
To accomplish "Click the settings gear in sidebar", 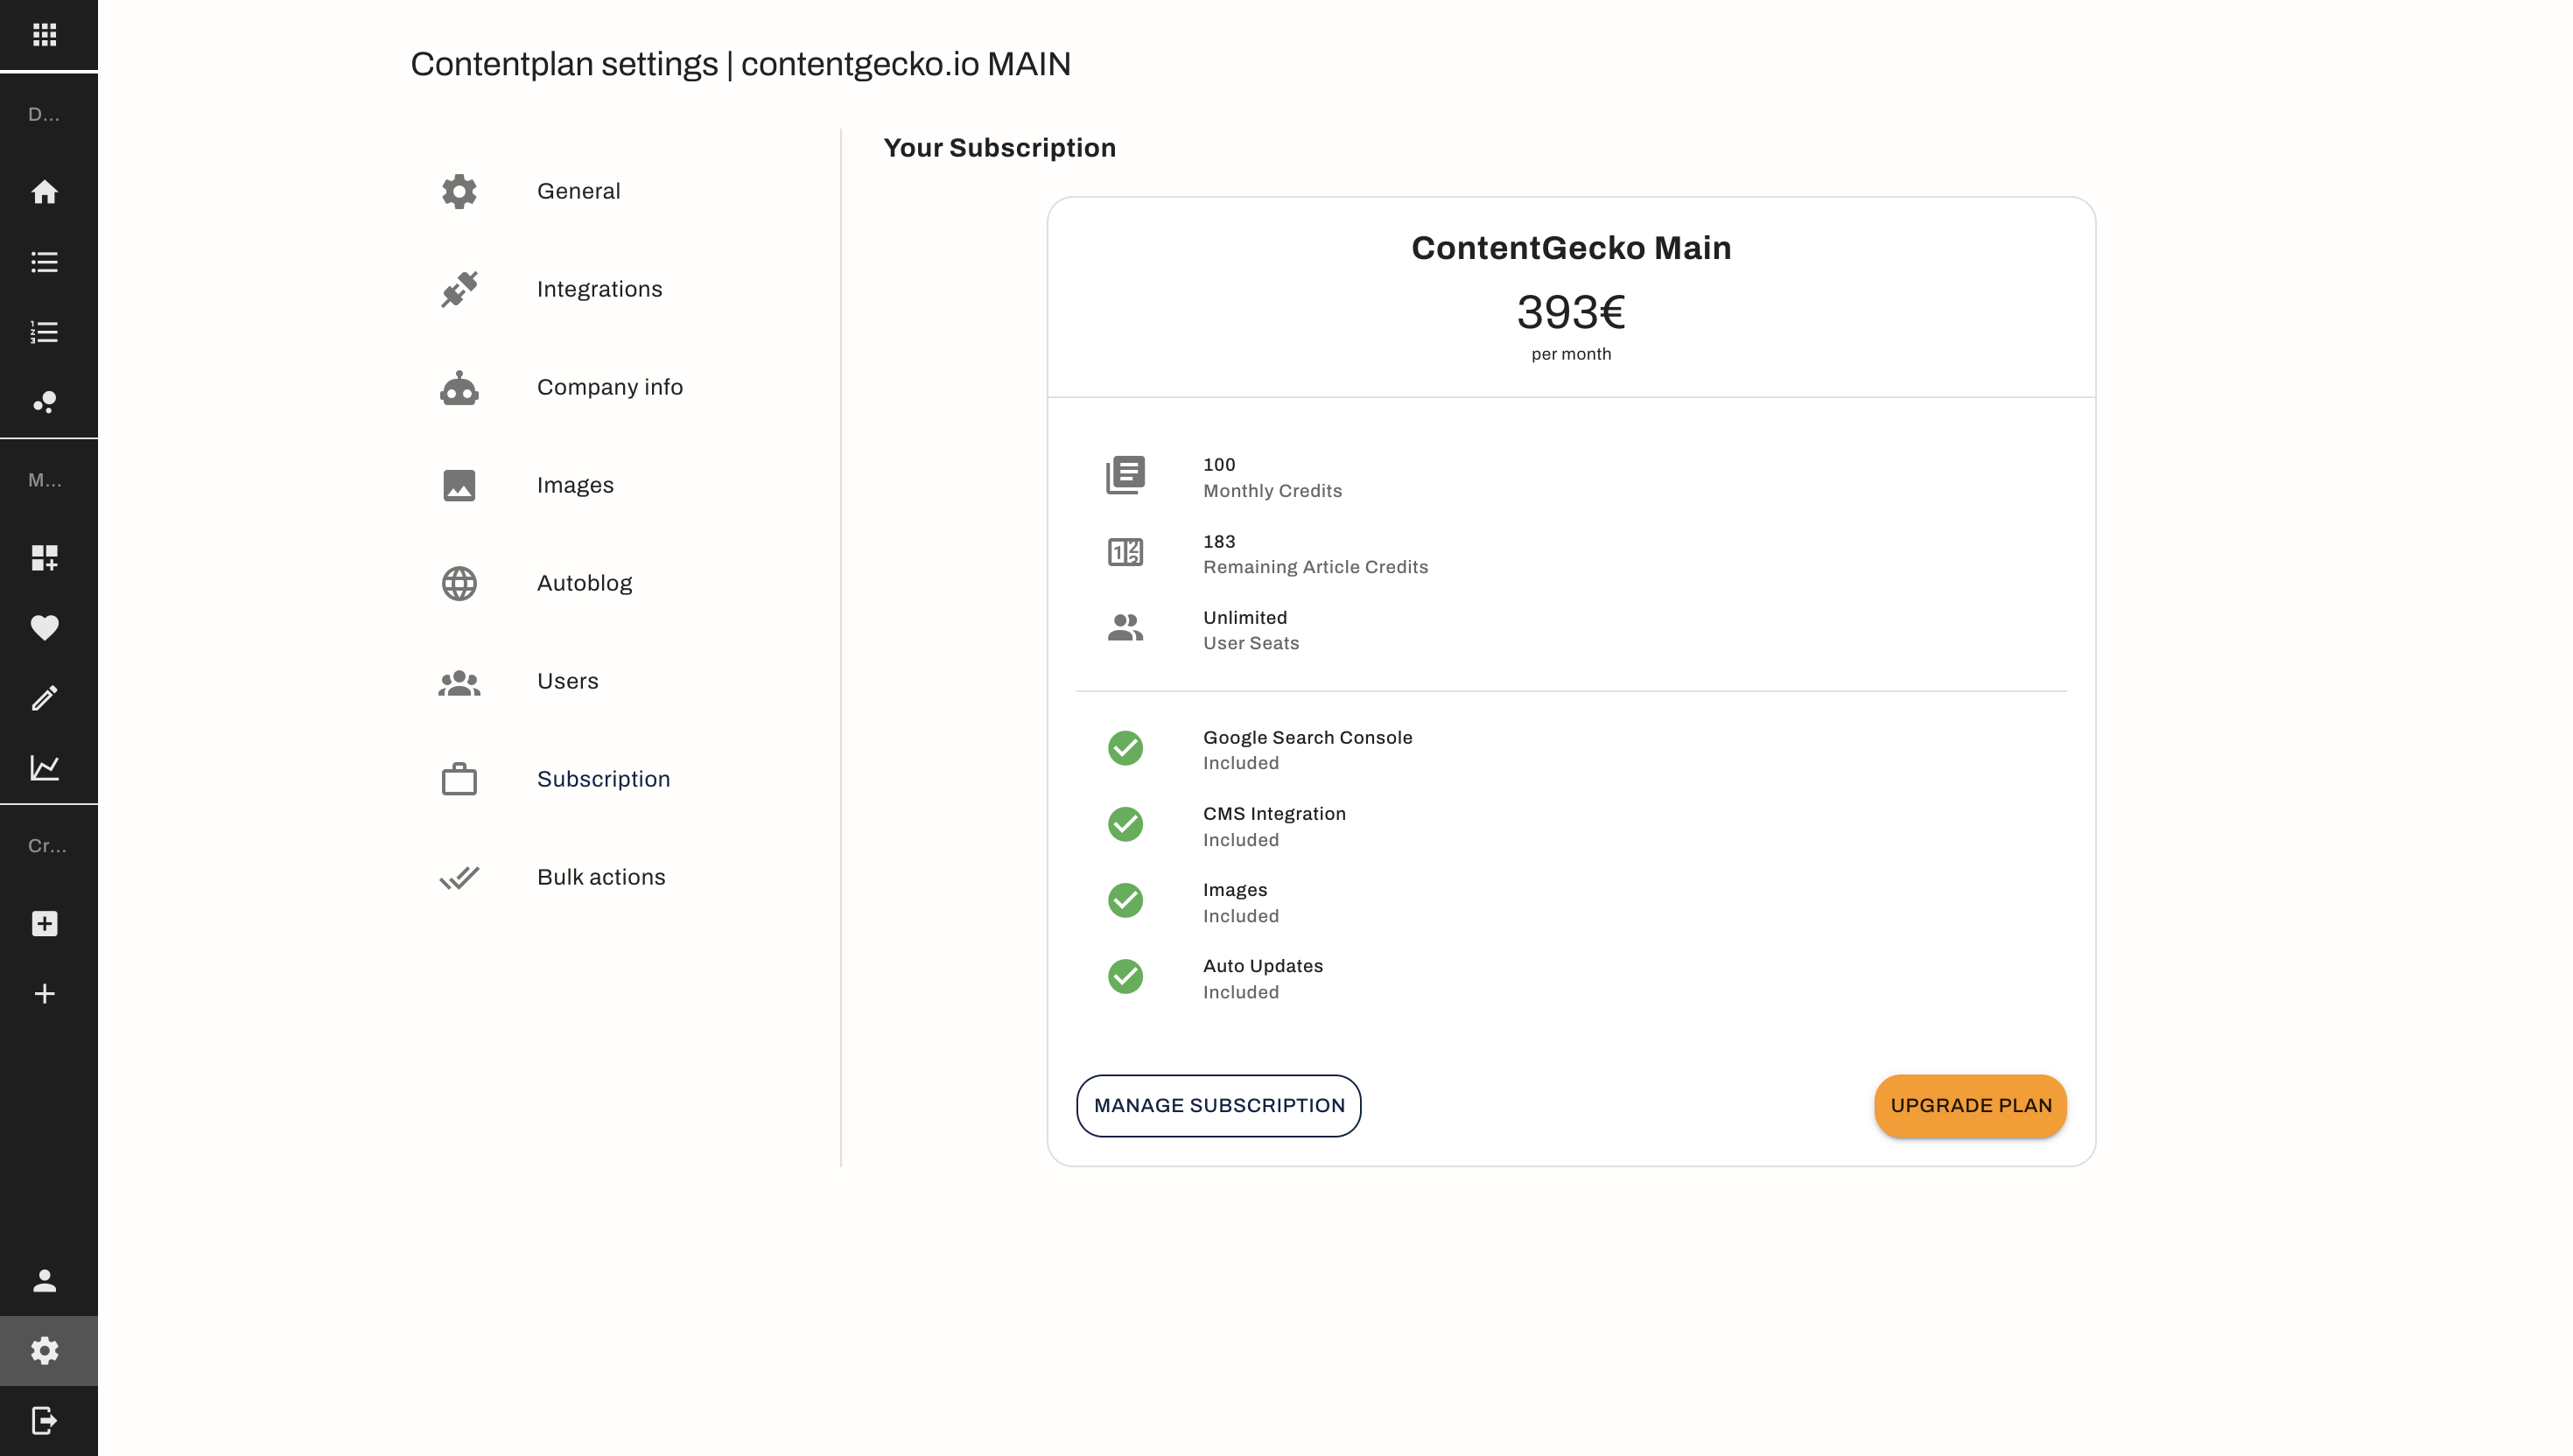I will (44, 1351).
